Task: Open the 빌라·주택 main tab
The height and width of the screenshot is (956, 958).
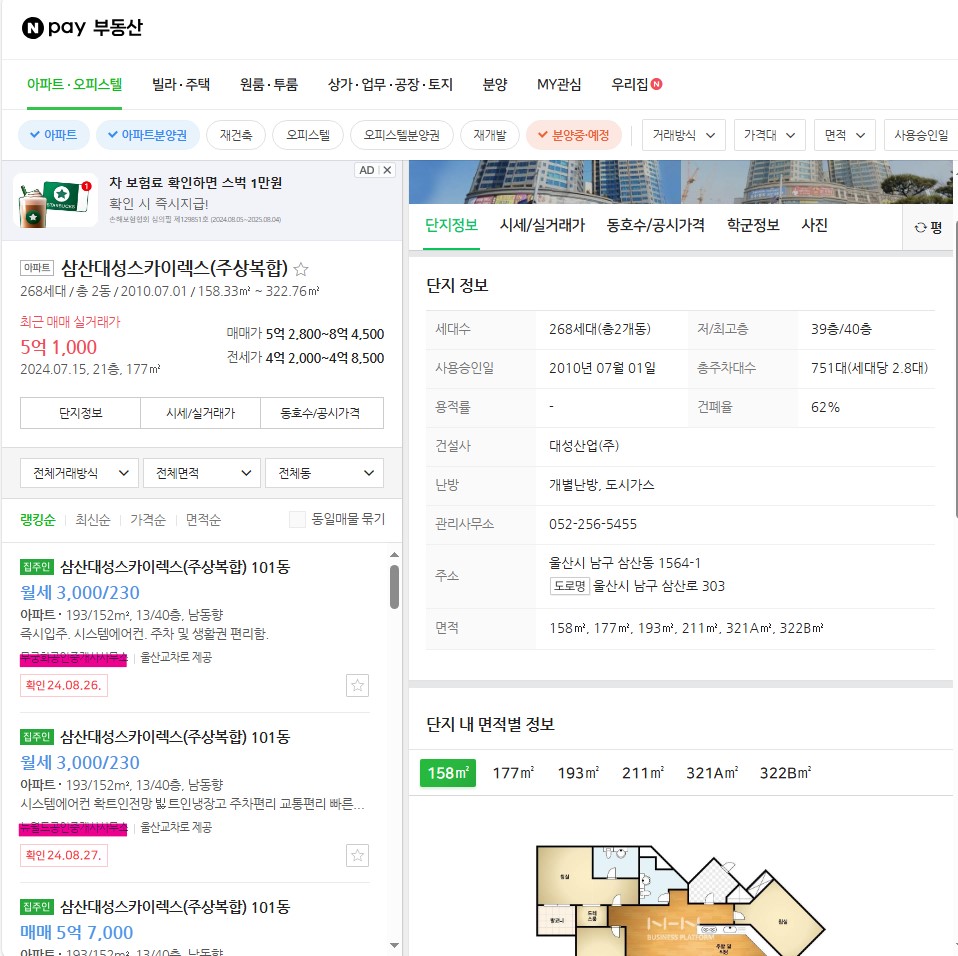Action: click(x=181, y=84)
